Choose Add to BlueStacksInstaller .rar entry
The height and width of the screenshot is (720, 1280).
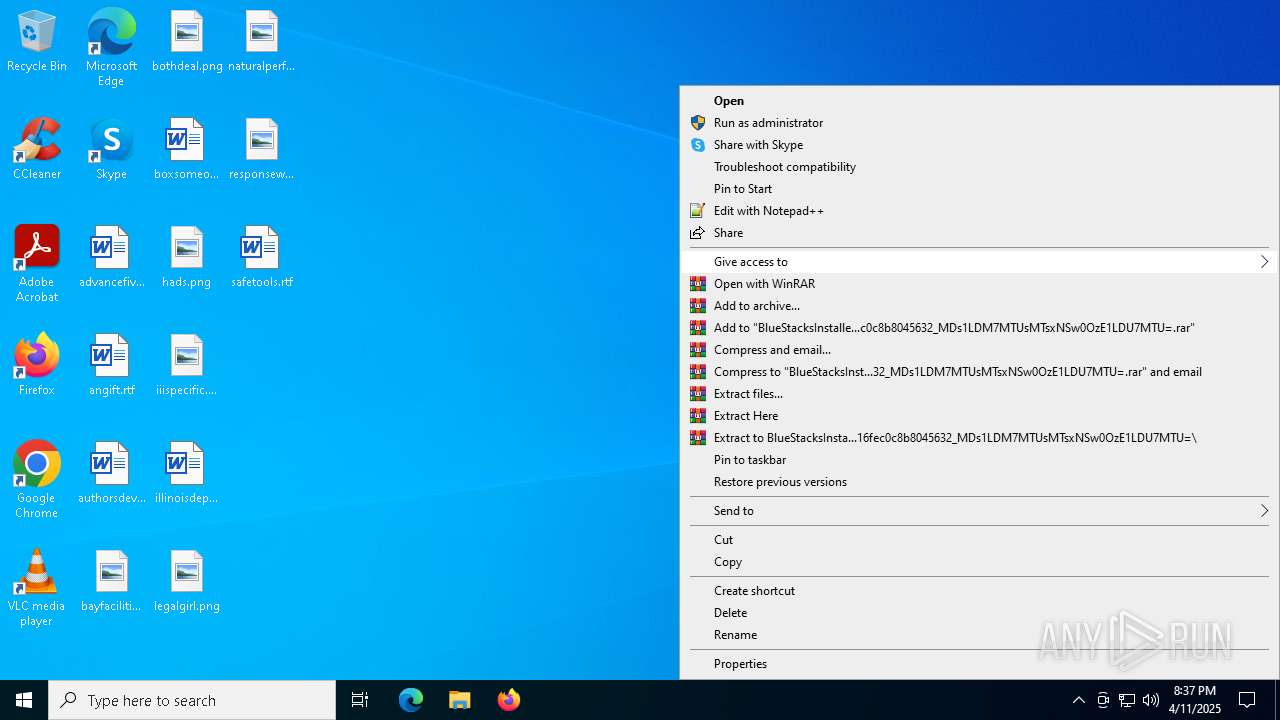979,328
